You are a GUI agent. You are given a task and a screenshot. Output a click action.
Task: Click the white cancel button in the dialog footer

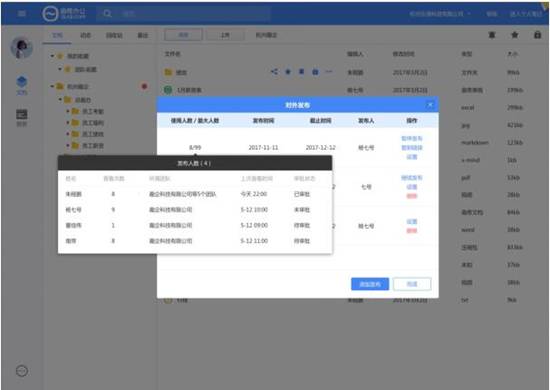point(412,284)
